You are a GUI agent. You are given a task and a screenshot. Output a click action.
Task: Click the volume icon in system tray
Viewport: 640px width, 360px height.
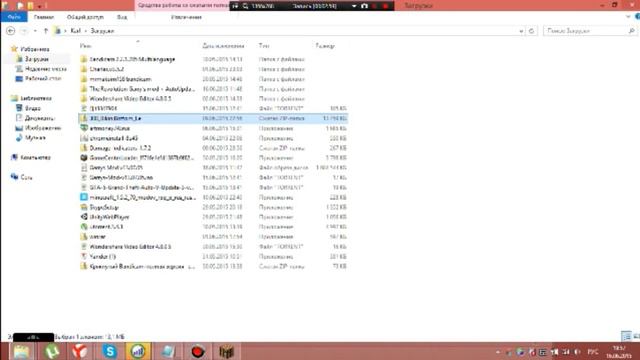(x=577, y=351)
